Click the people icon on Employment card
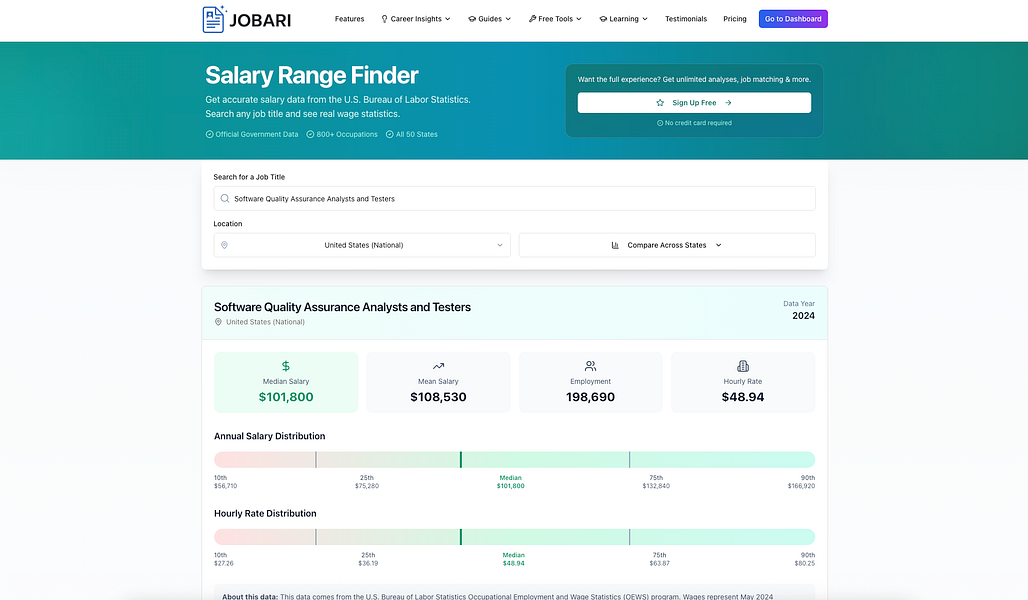This screenshot has width=1028, height=600. pyautogui.click(x=591, y=366)
